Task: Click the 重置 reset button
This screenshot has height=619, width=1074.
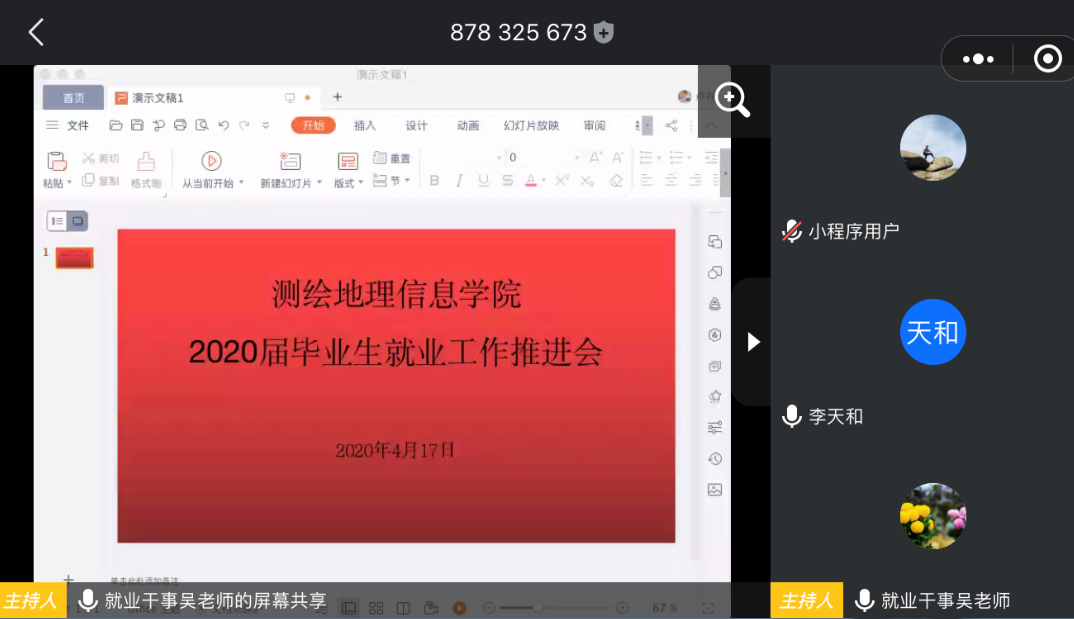Action: 392,158
